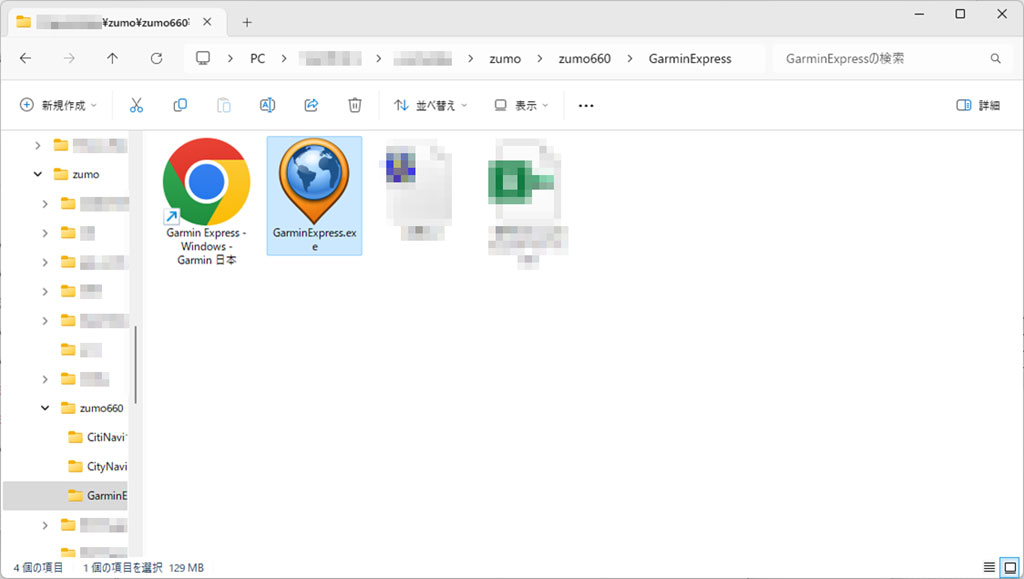Select the blurred third file icon

click(x=418, y=189)
